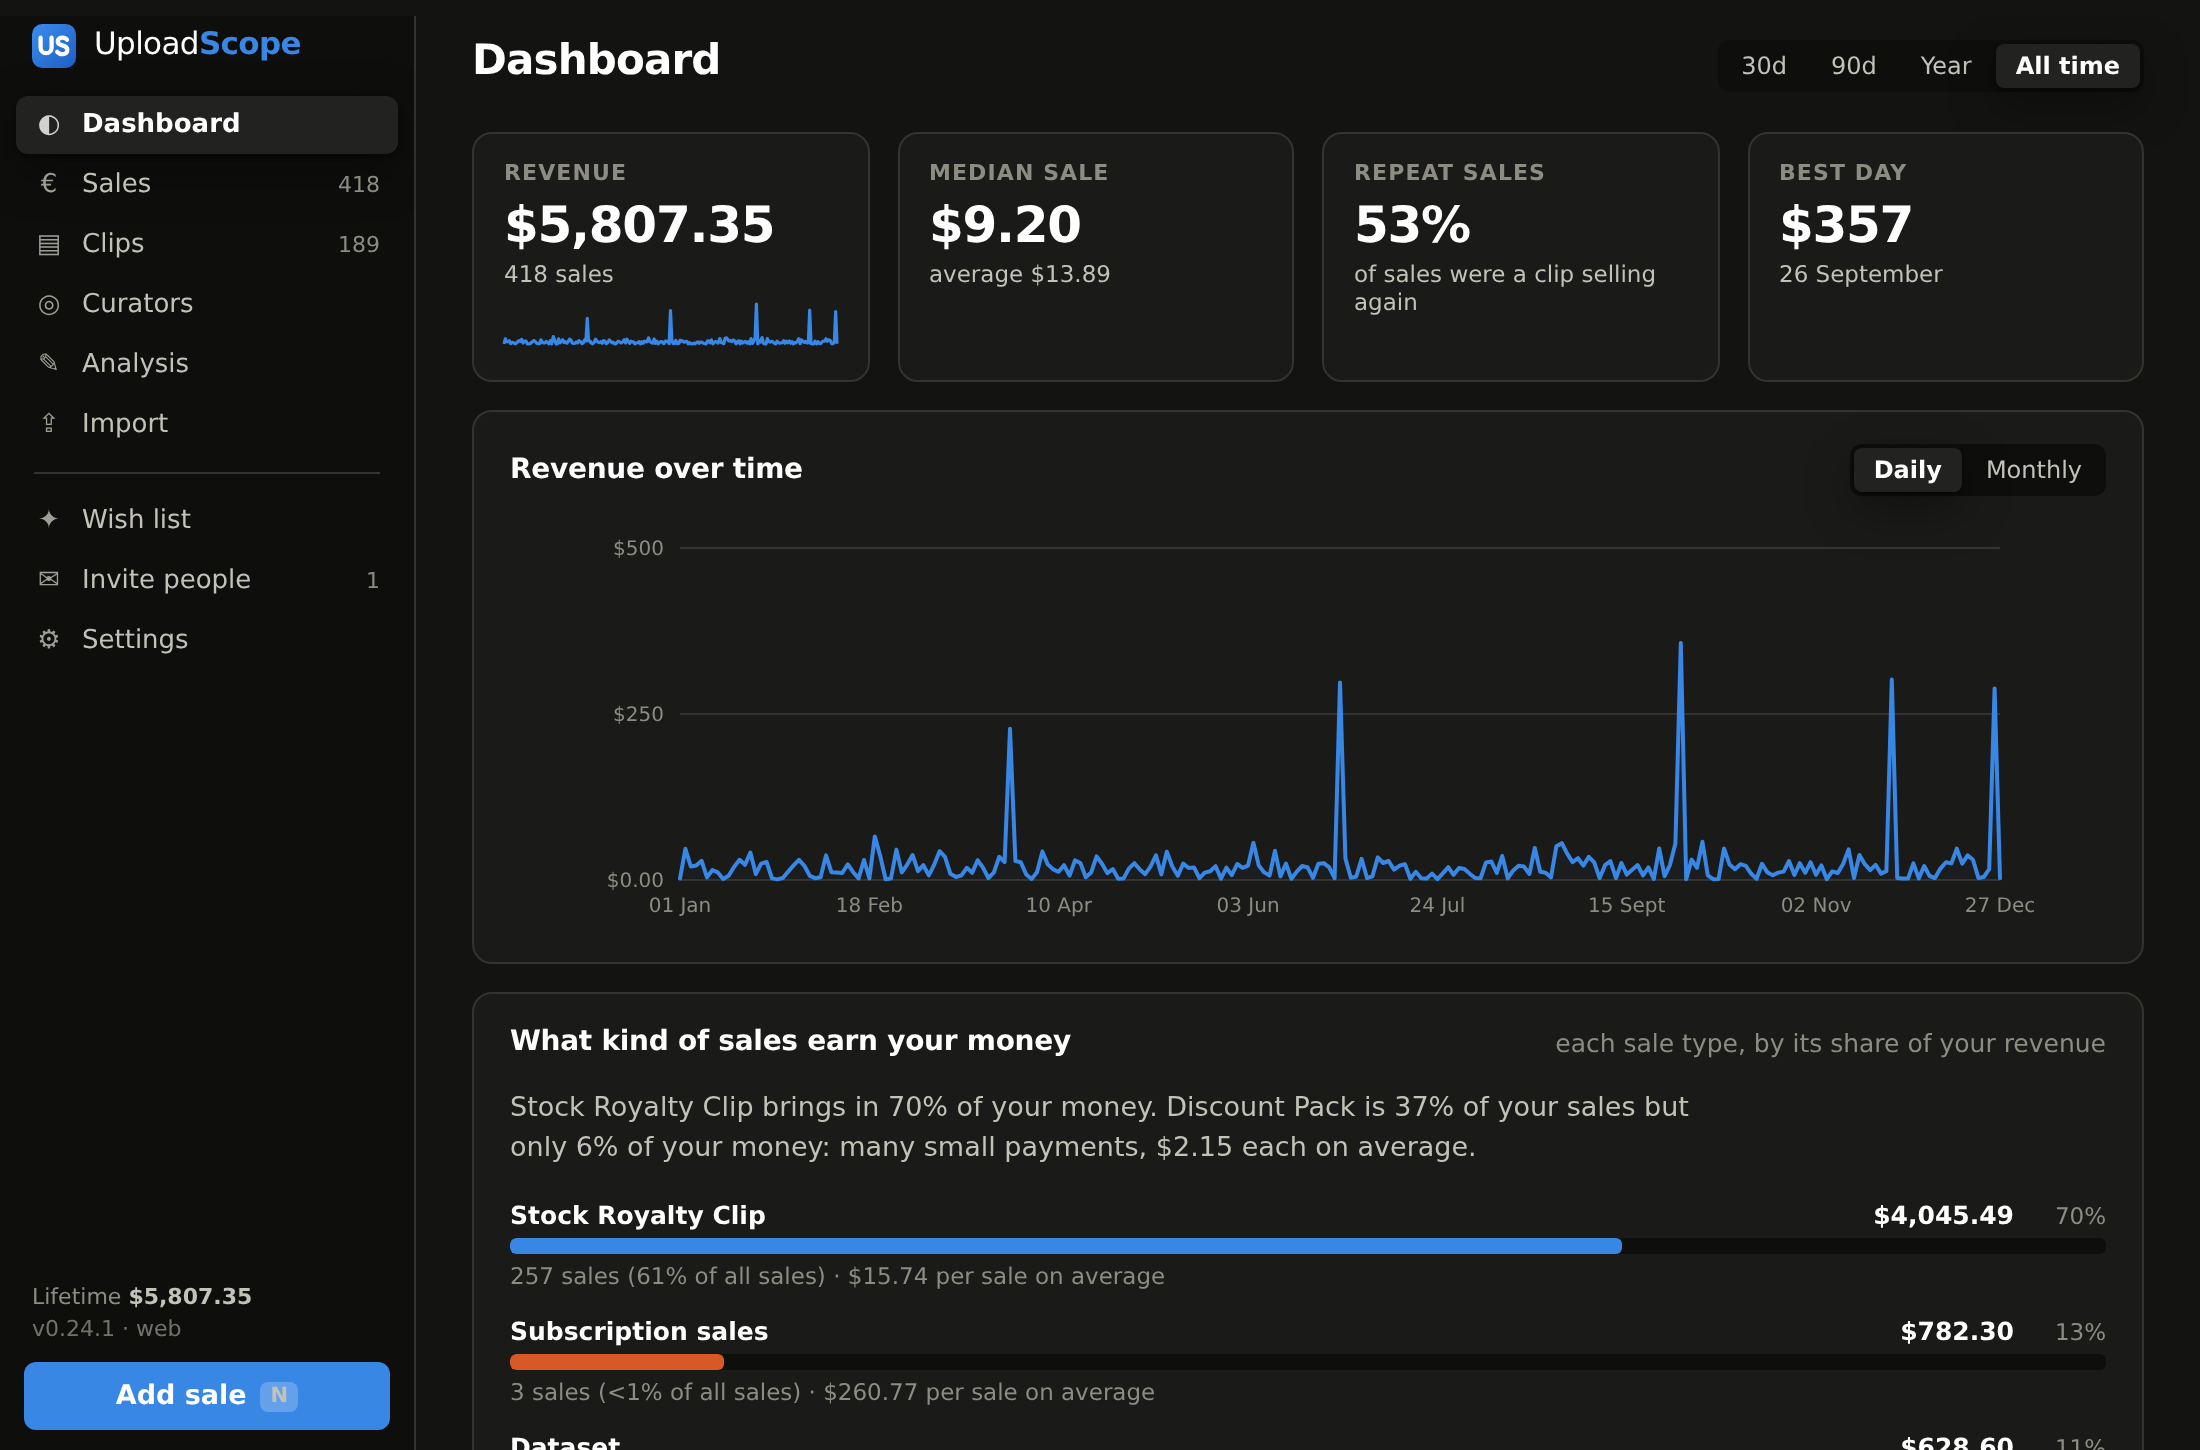Click the euro icon beside Sales
This screenshot has width=2200, height=1450.
click(48, 183)
